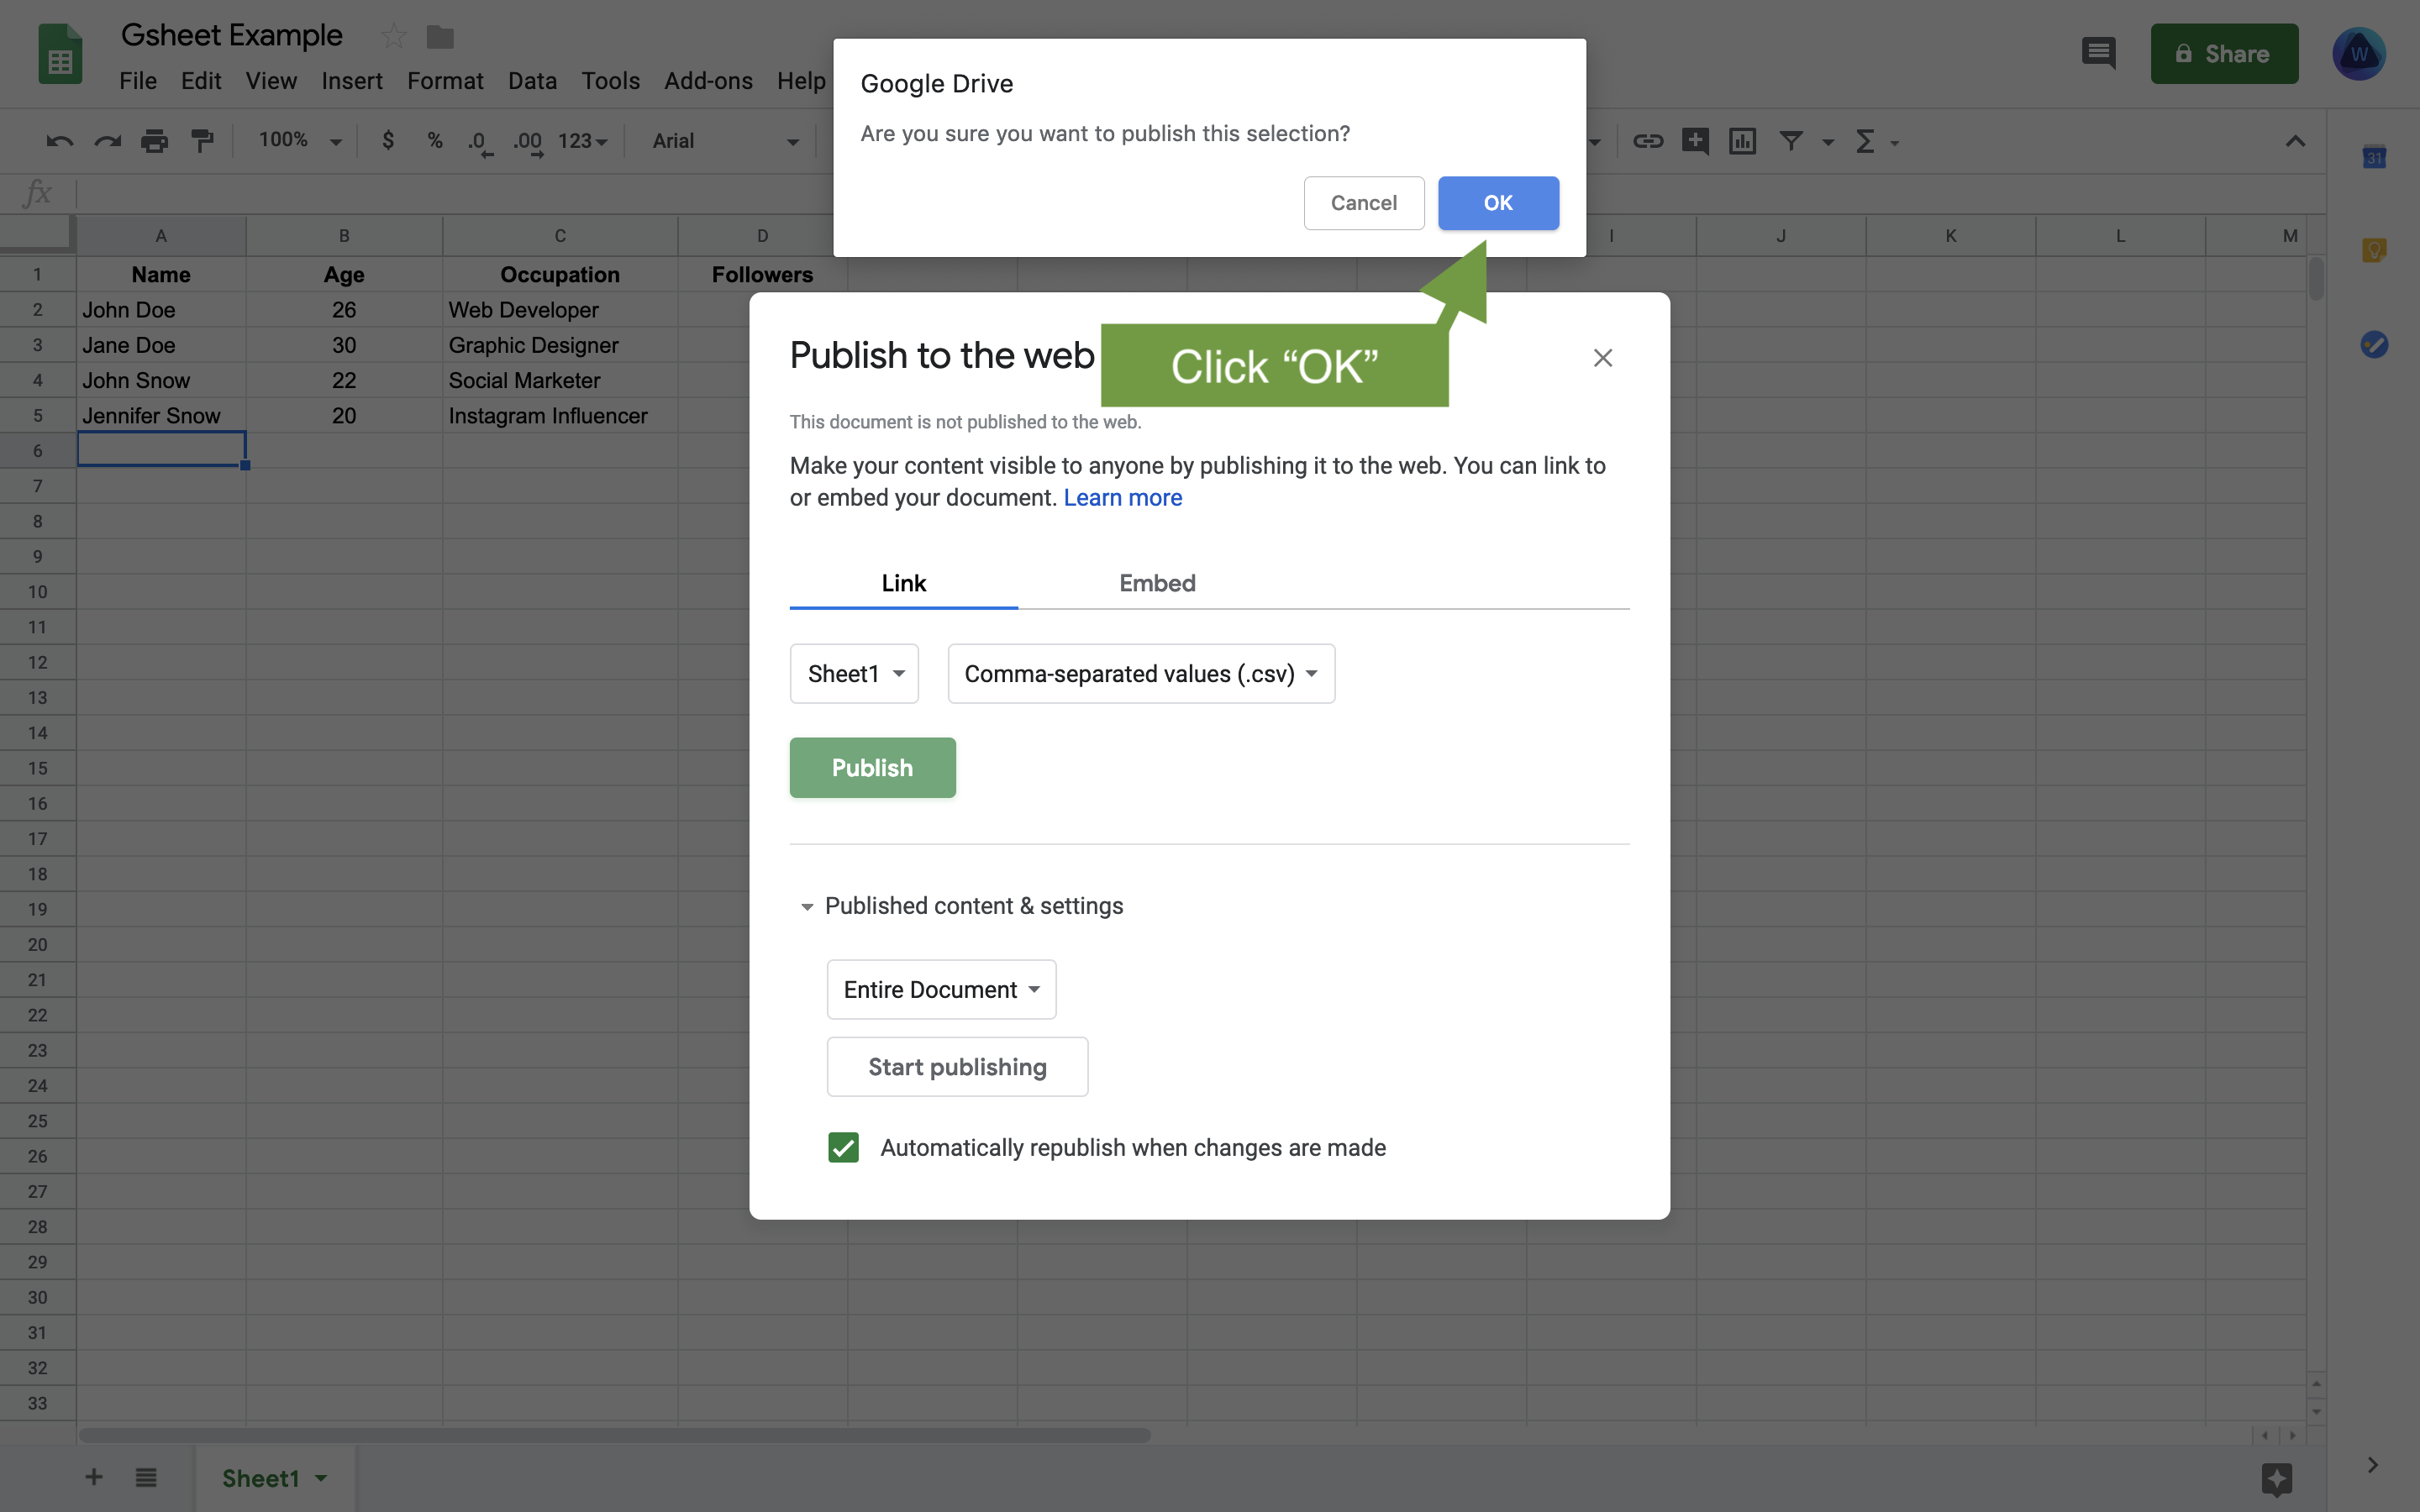
Task: Open the Edit menu
Action: [x=201, y=81]
